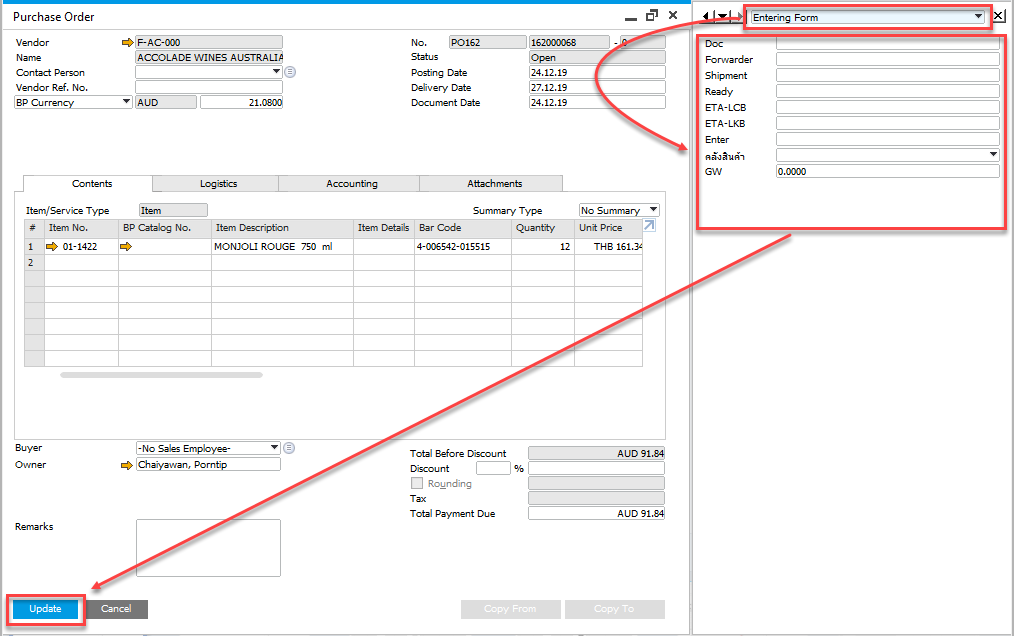The image size is (1014, 636).
Task: Click the Vendor Ref. No. input field
Action: tap(209, 87)
